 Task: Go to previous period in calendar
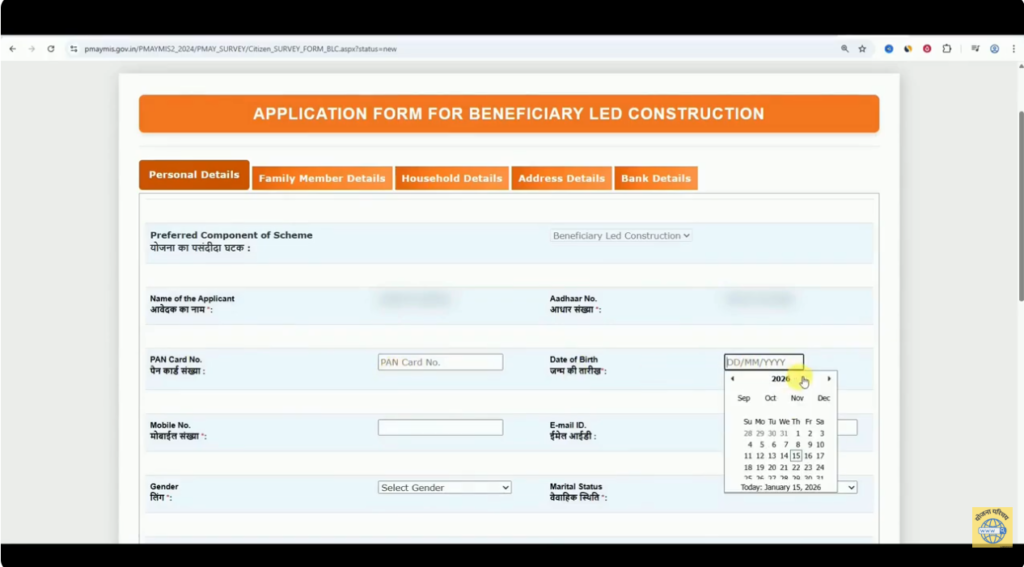733,379
